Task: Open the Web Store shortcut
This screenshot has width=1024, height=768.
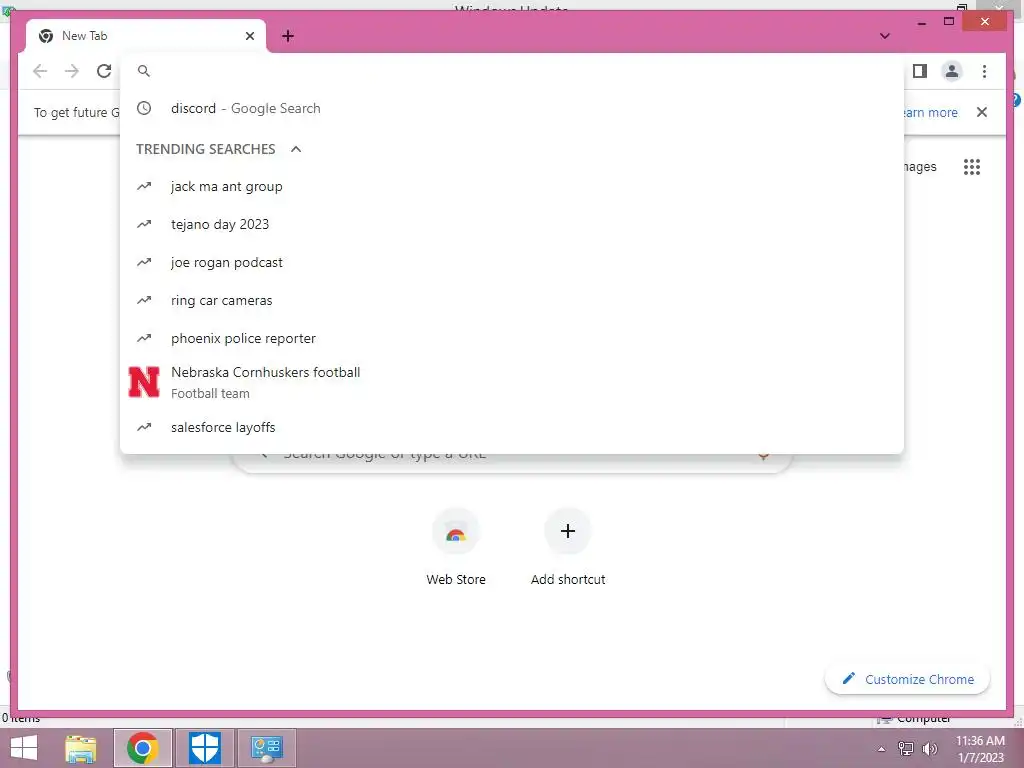Action: pos(456,547)
